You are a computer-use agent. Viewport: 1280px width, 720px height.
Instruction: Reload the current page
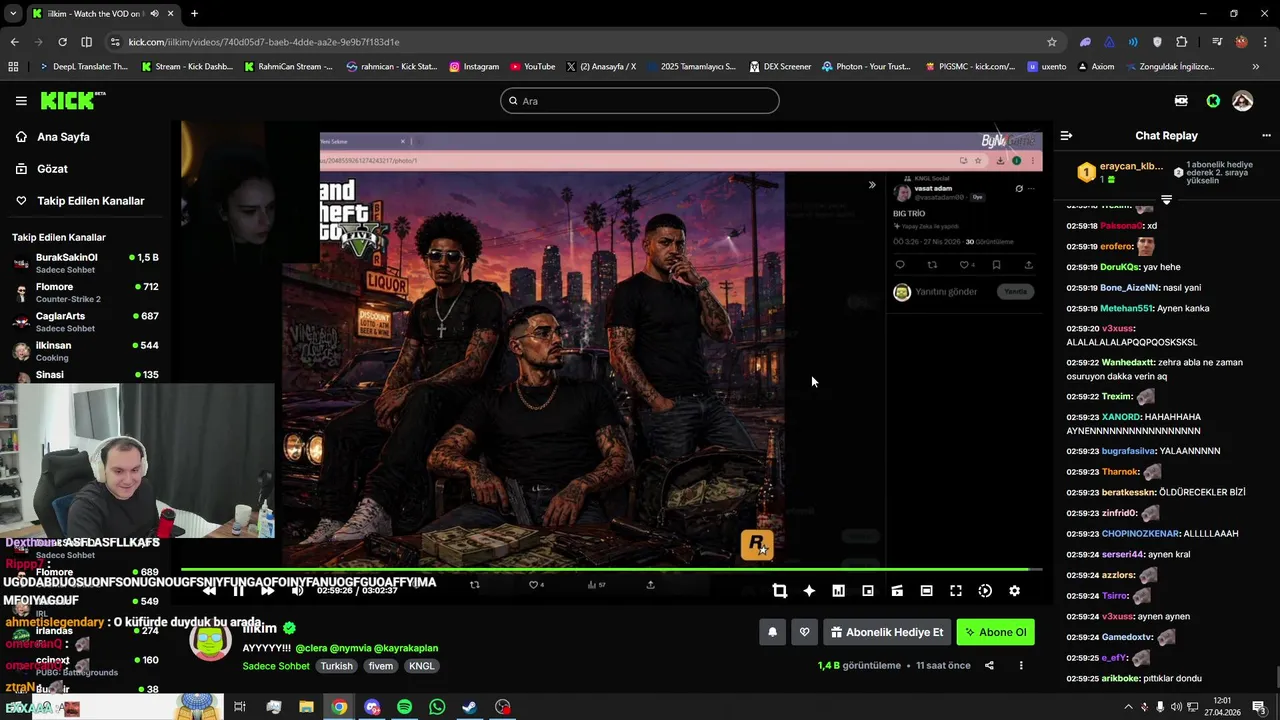coord(62,42)
